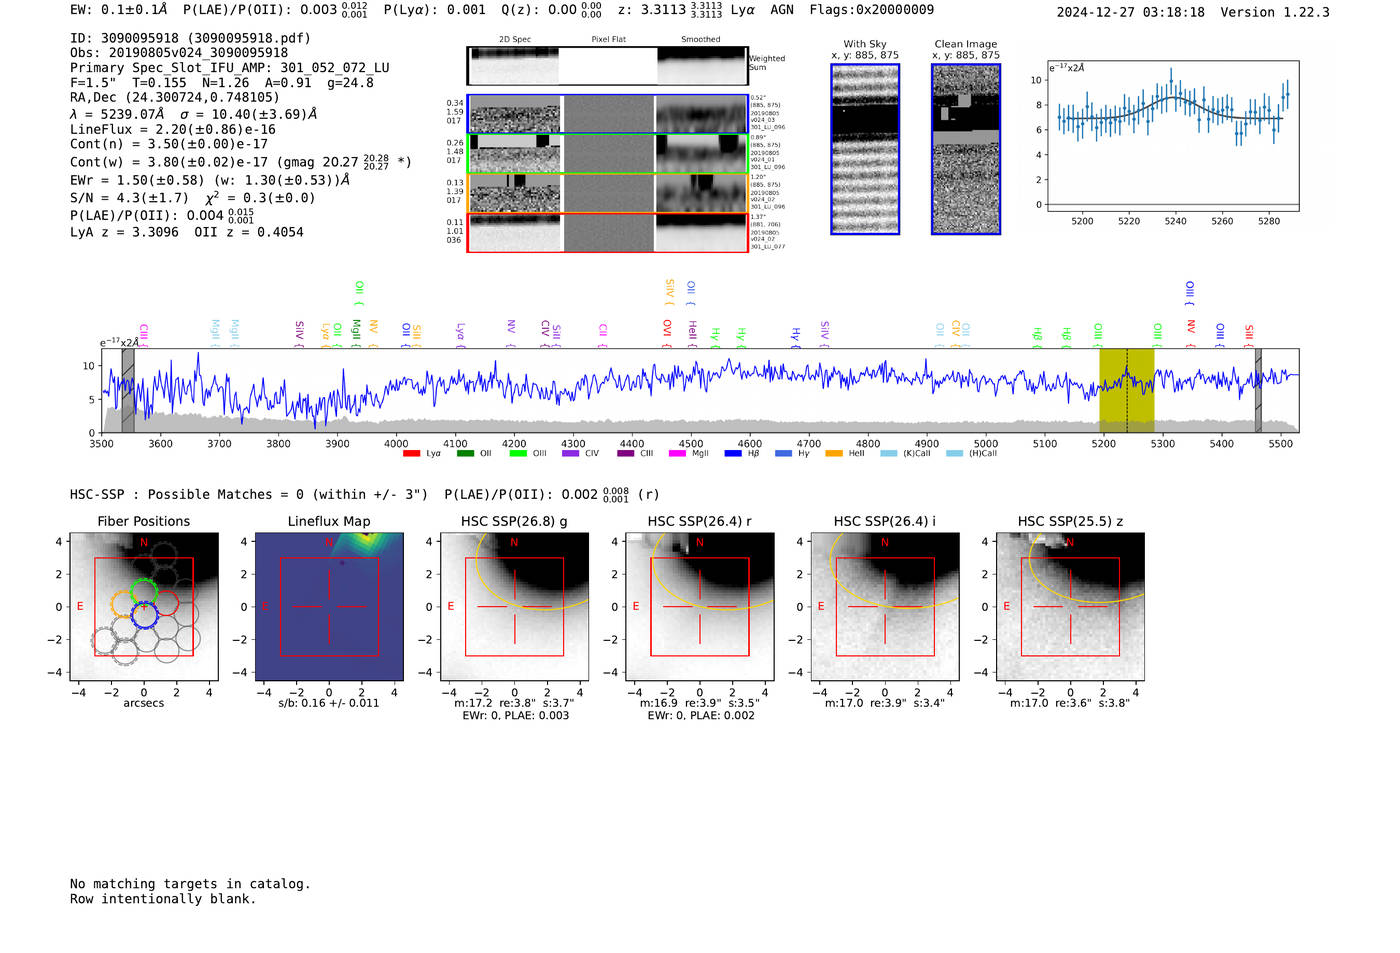Viewport: 1400px width, 953px height.
Task: Click the red fiber circle
Action: [166, 603]
